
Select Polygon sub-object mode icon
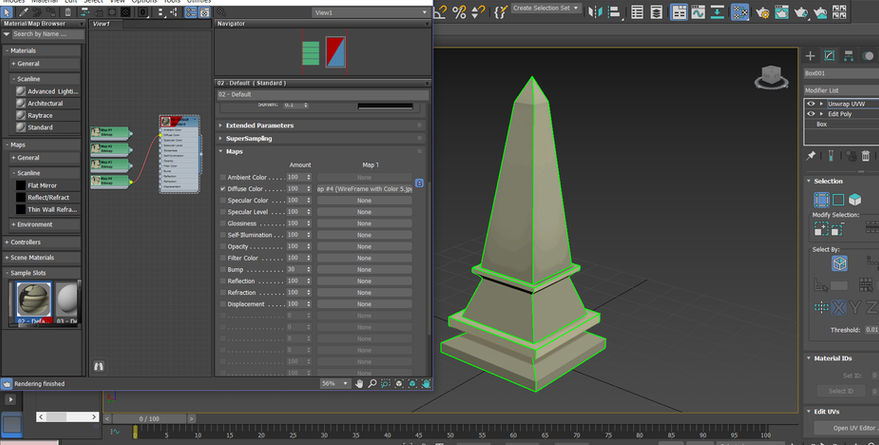[x=856, y=200]
